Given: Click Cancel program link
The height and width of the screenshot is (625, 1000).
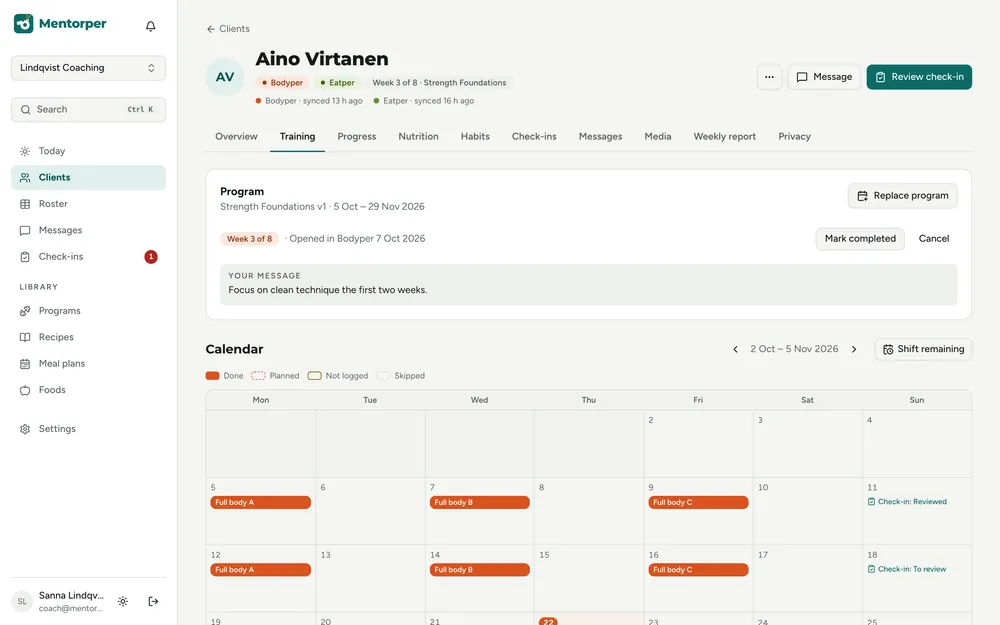Looking at the screenshot, I should coord(934,239).
